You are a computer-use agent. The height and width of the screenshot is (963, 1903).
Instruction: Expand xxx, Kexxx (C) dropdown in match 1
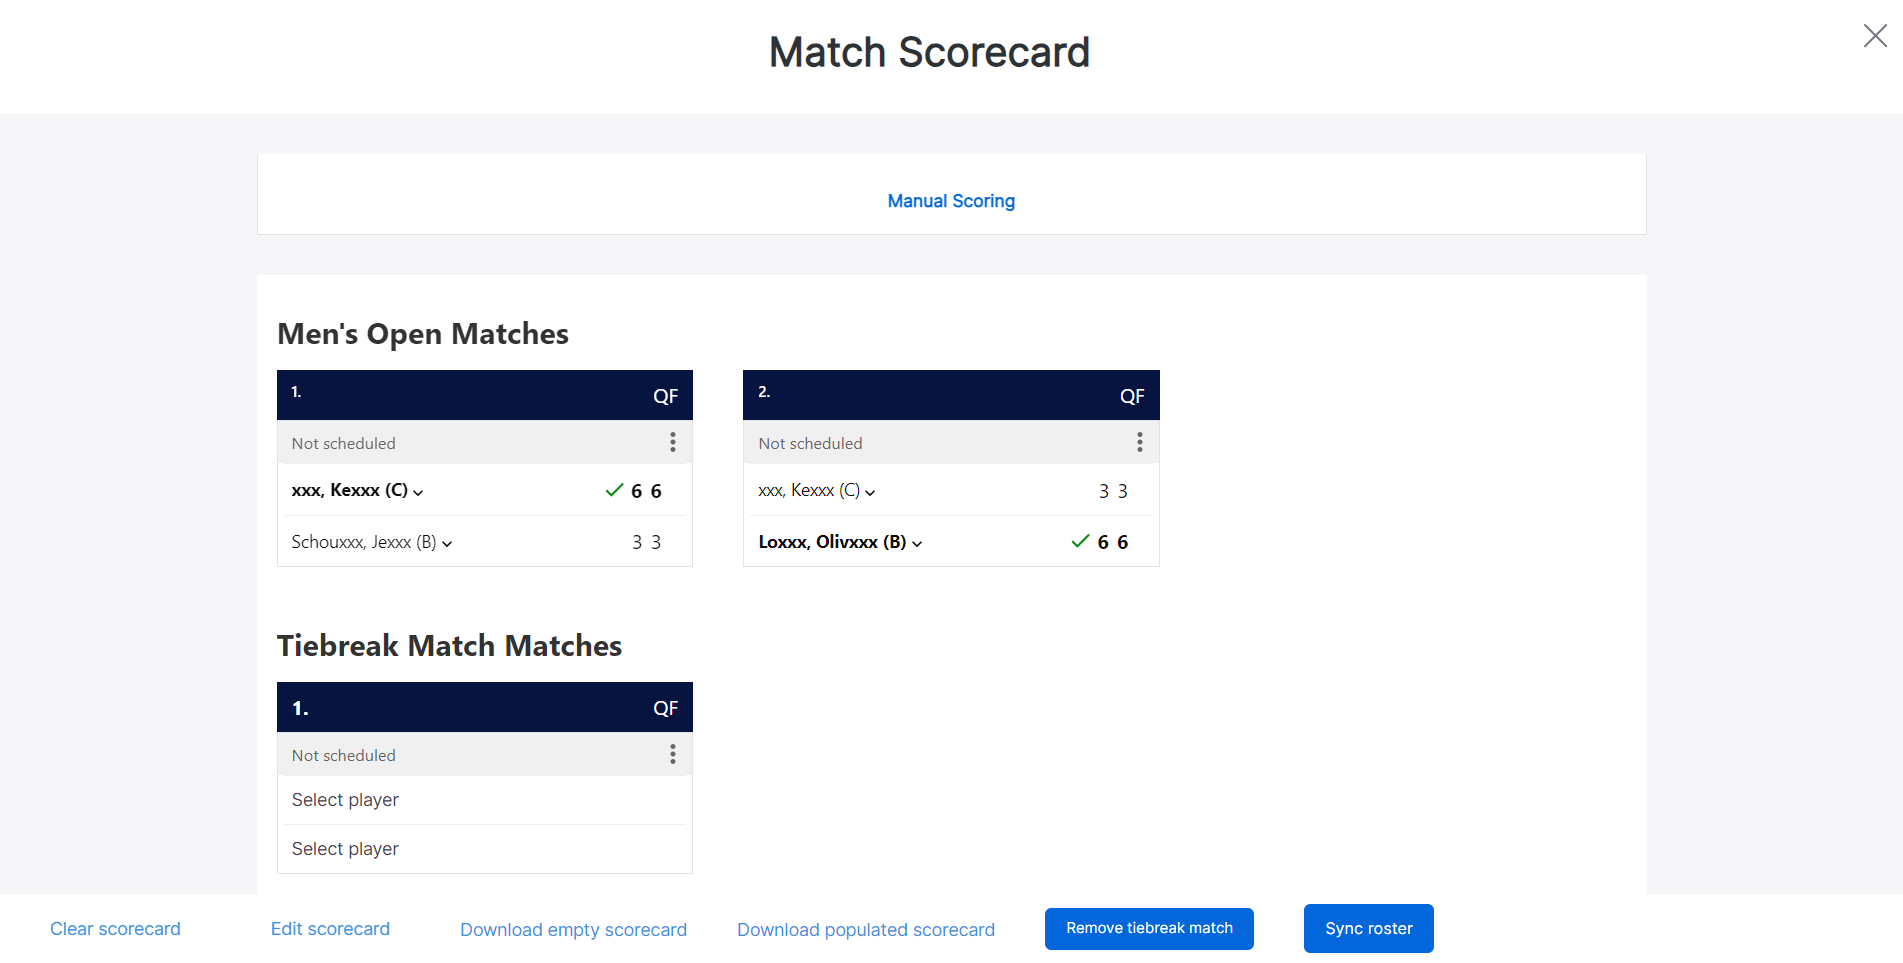point(418,492)
